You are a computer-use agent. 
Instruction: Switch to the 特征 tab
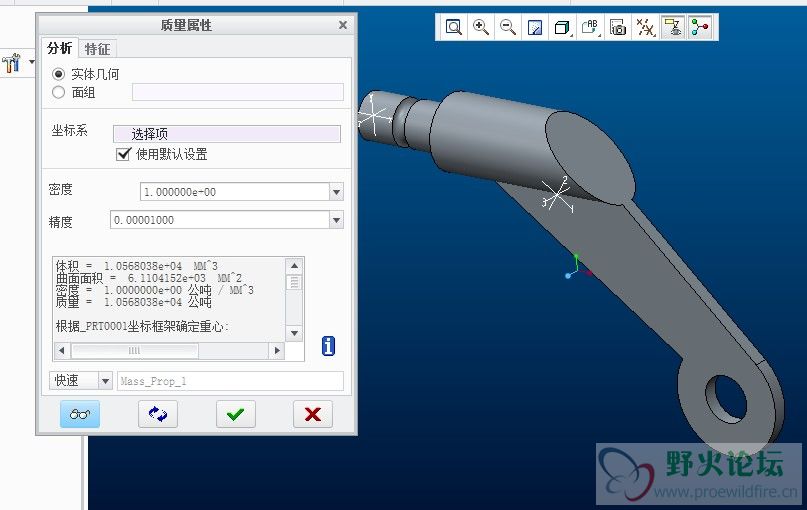pos(97,49)
